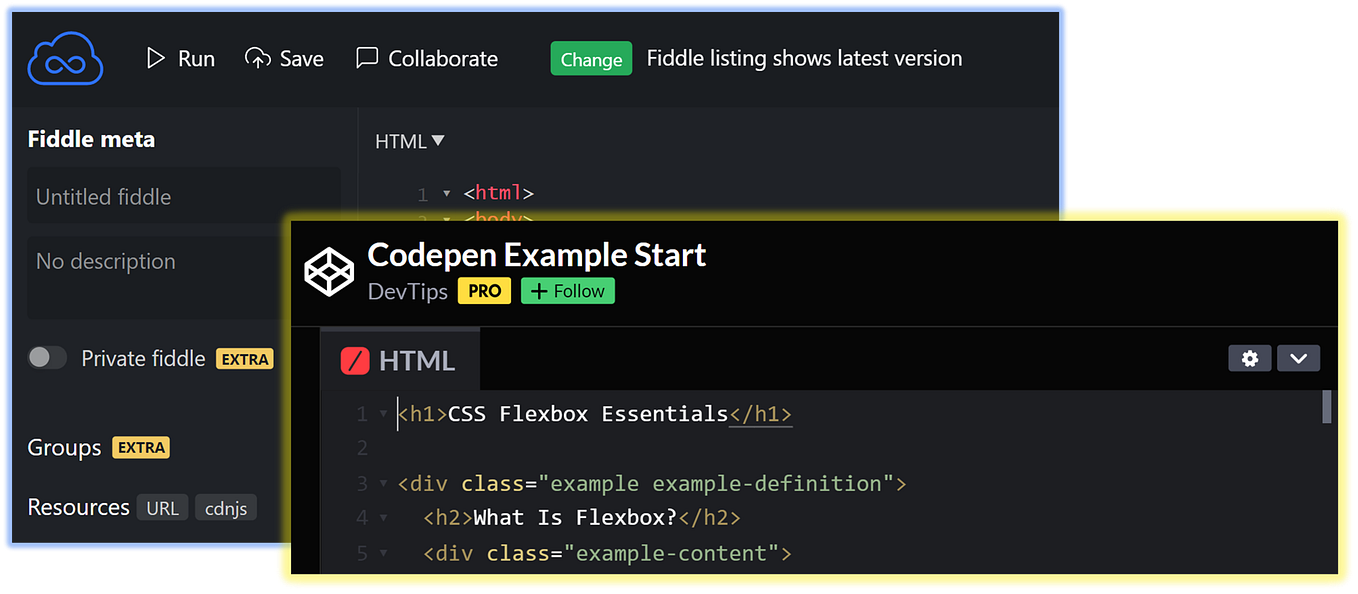Open Collaborate via the speech bubble icon
The image size is (1358, 594).
[x=366, y=58]
